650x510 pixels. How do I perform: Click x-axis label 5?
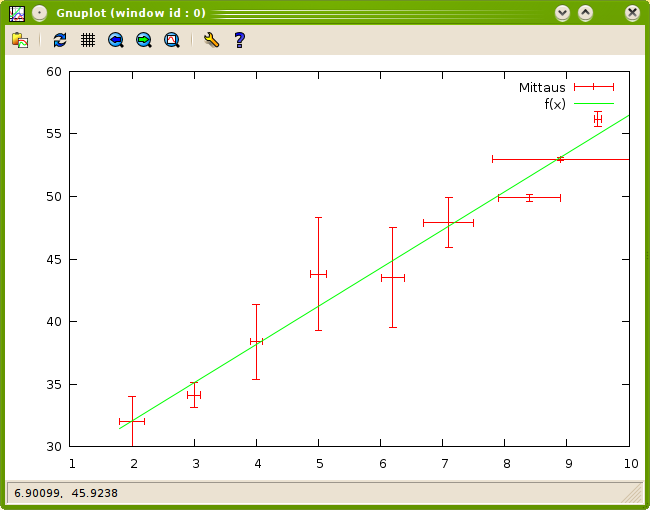(x=320, y=464)
